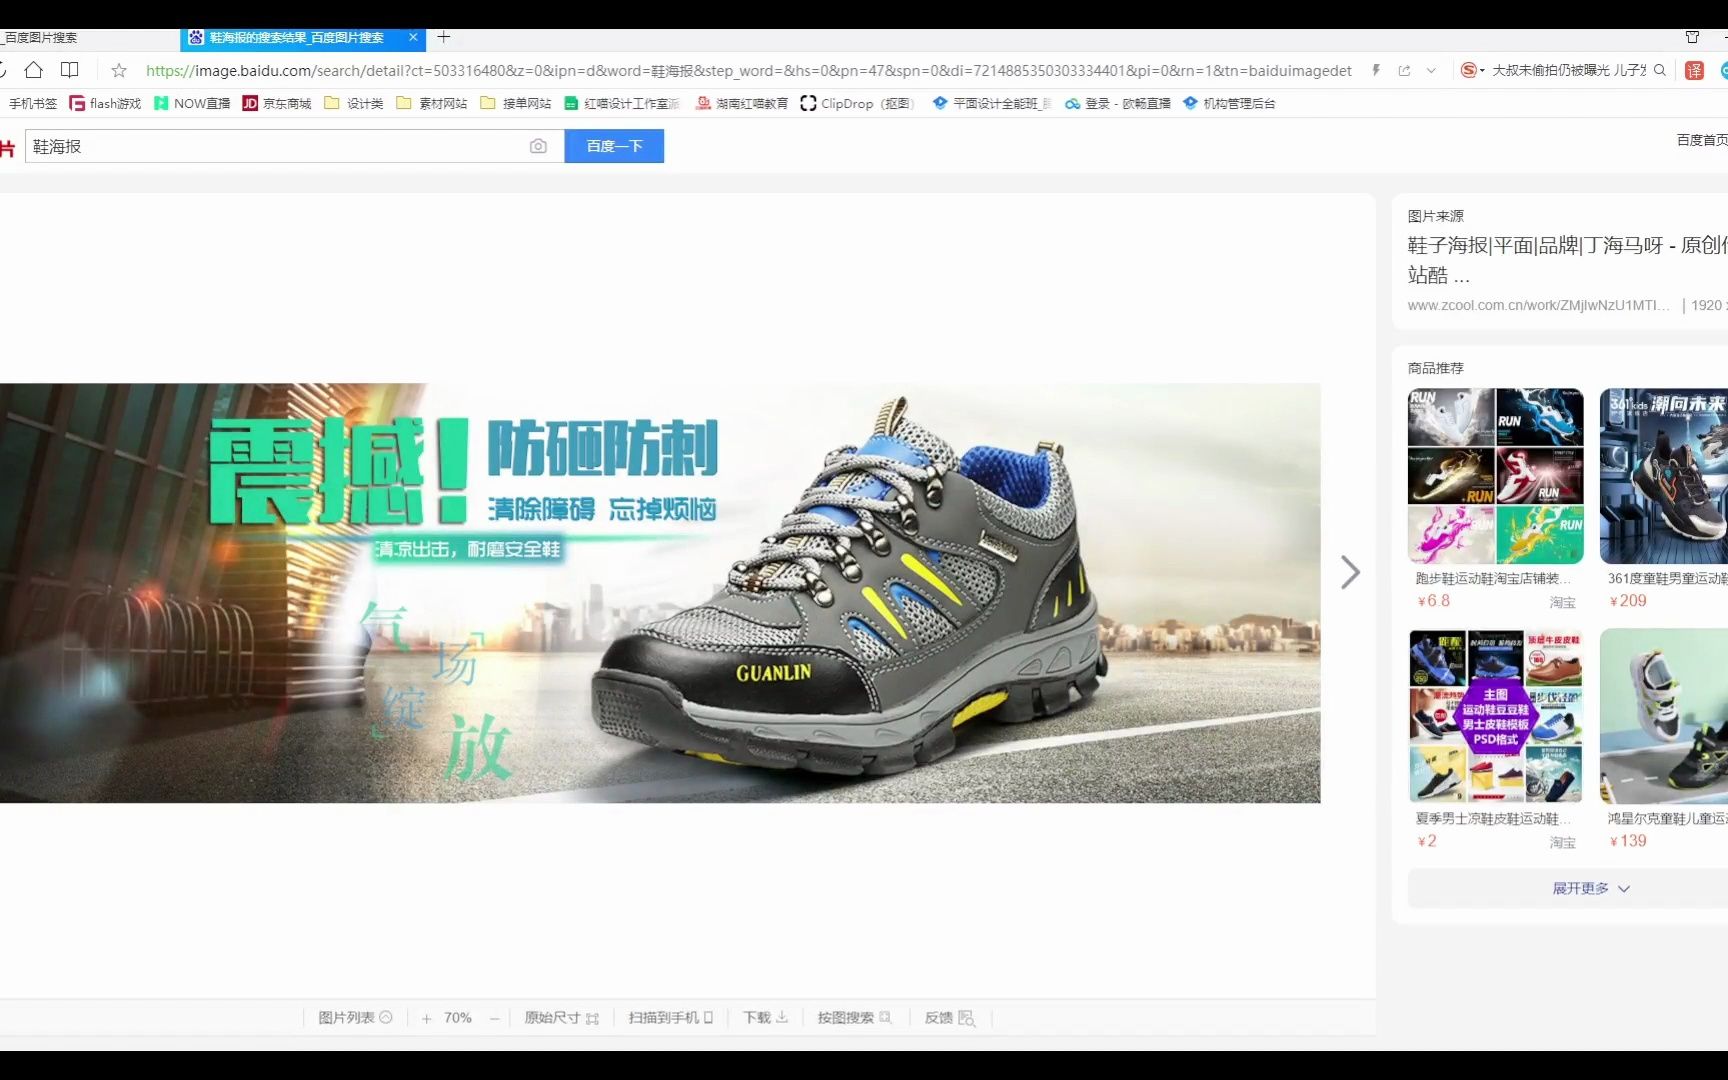Open the flash游戏 bookmark
1728x1080 pixels.
pyautogui.click(x=105, y=103)
